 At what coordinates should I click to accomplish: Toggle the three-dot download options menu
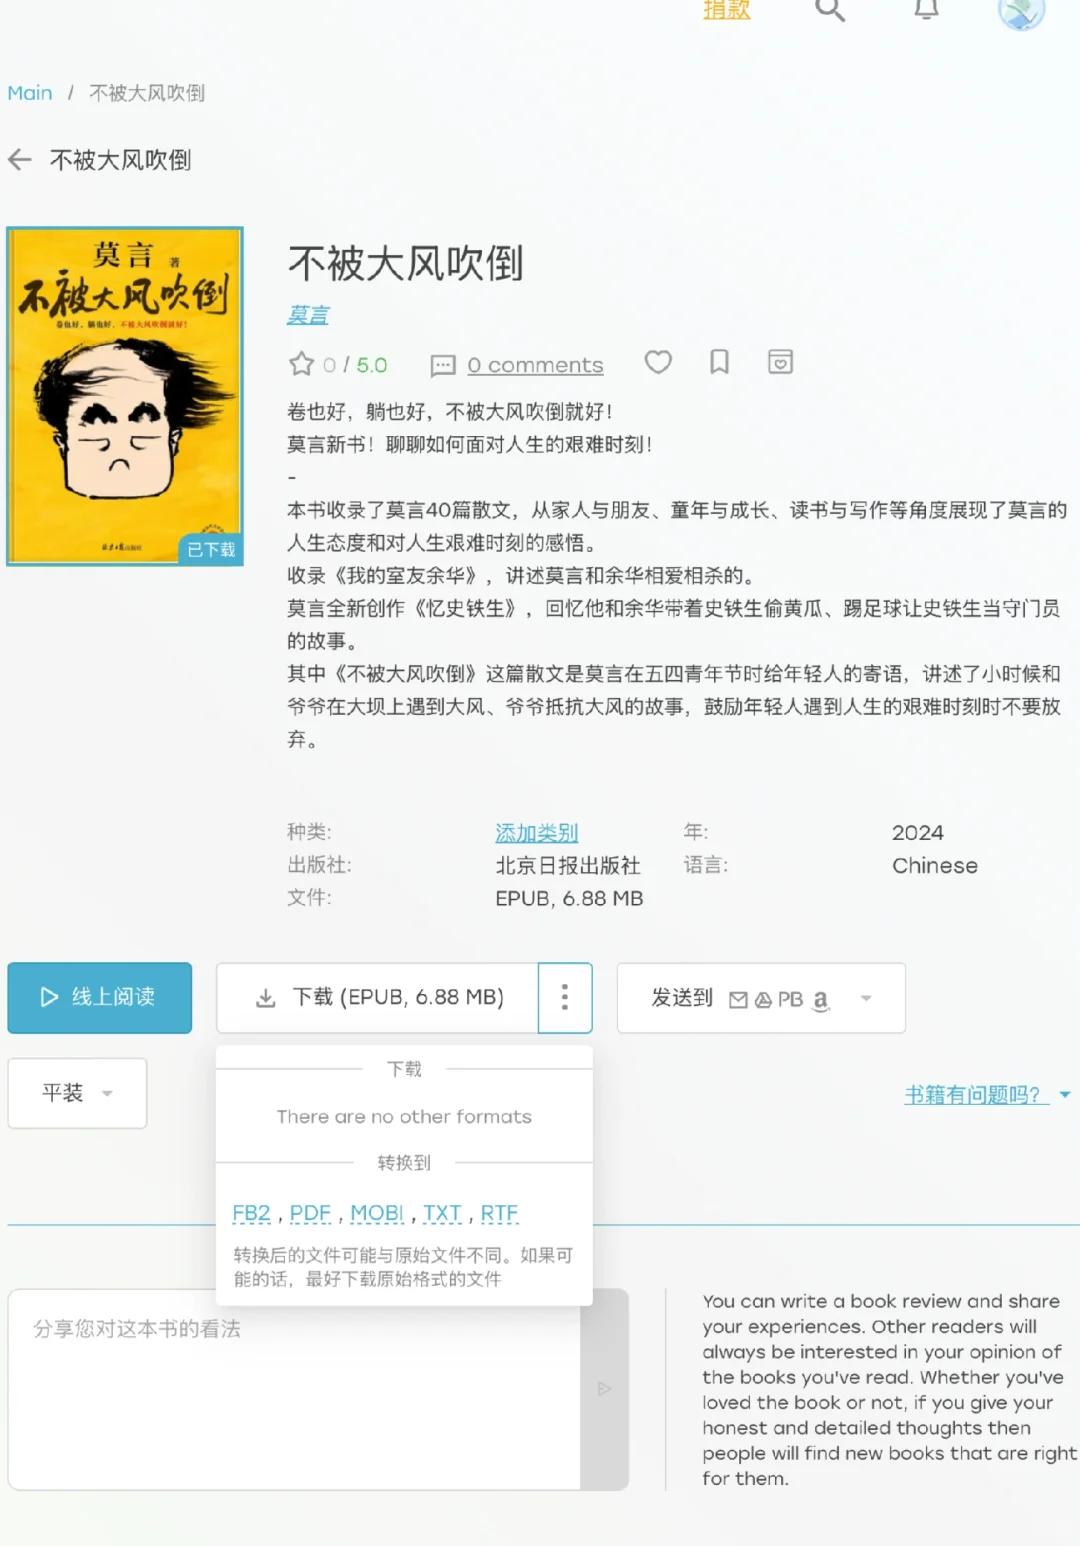(x=565, y=997)
